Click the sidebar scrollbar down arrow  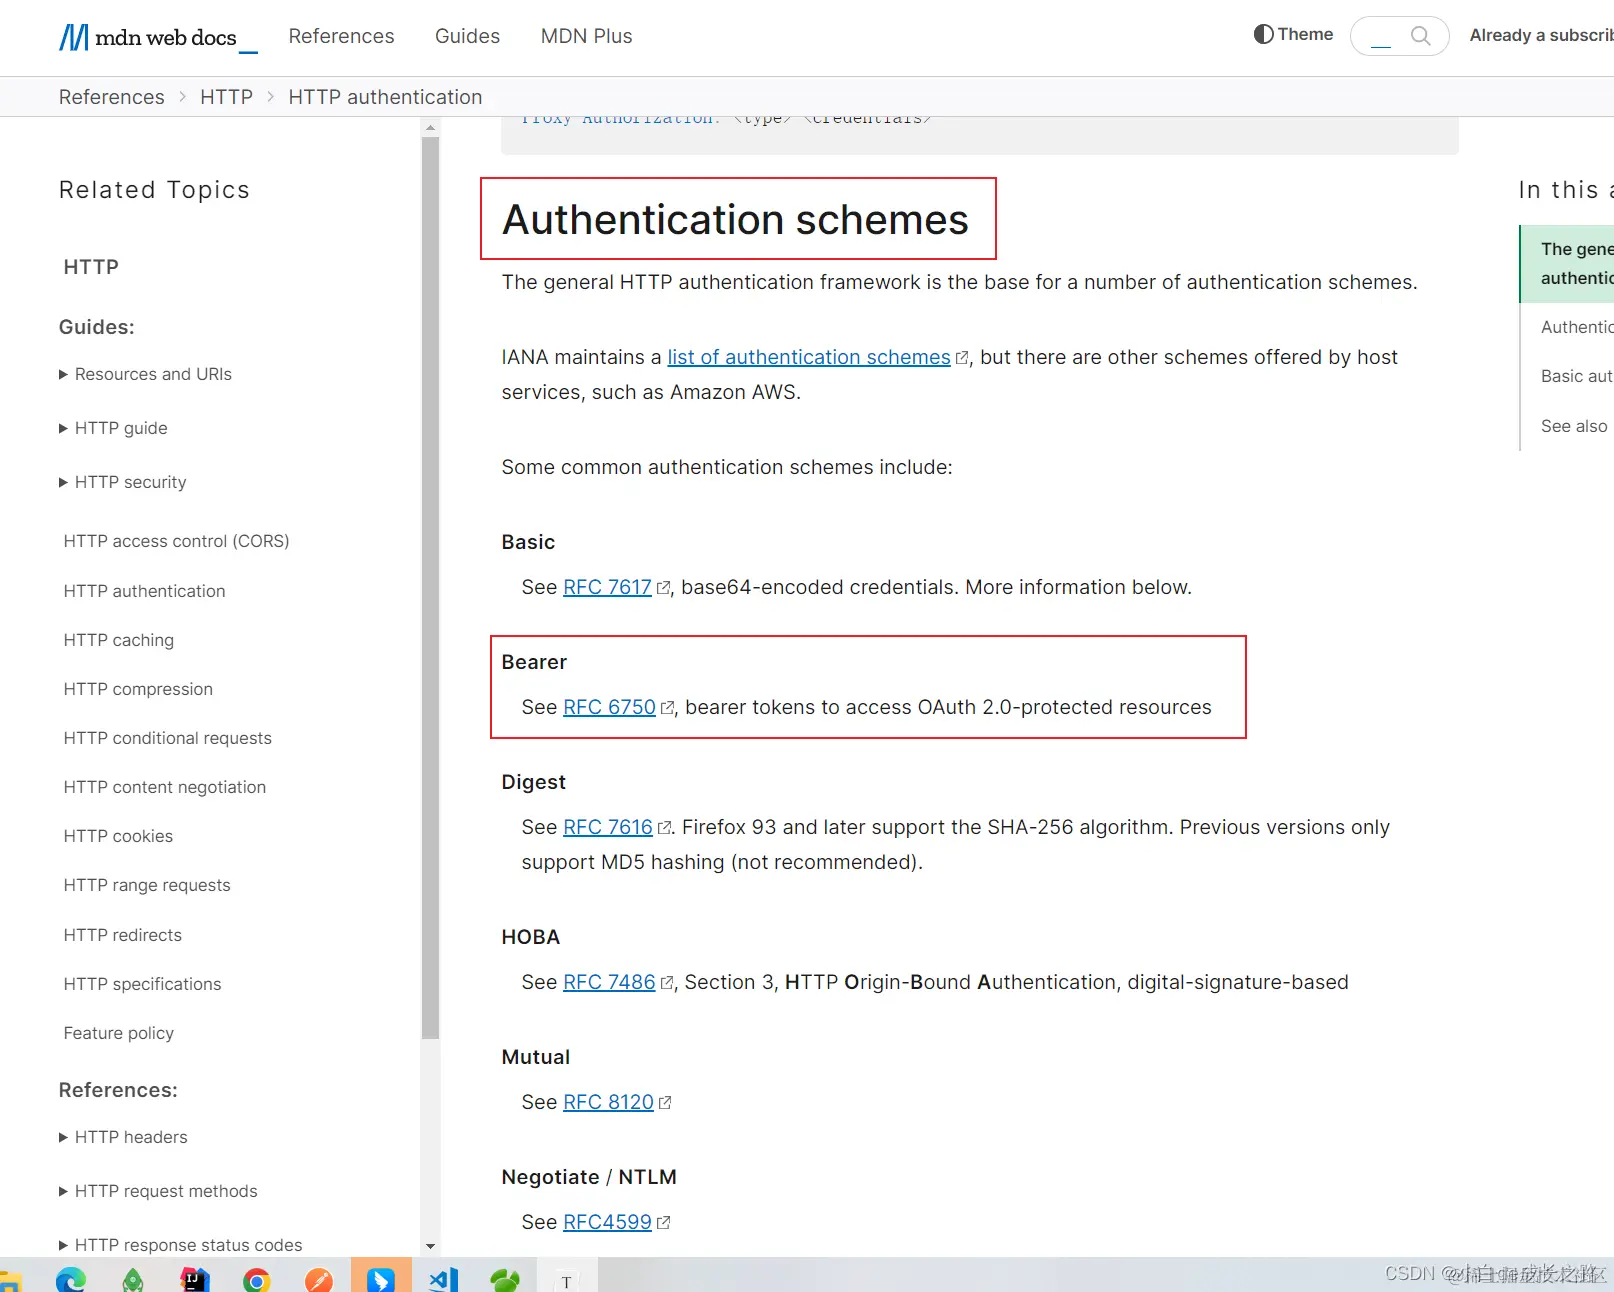[430, 1246]
